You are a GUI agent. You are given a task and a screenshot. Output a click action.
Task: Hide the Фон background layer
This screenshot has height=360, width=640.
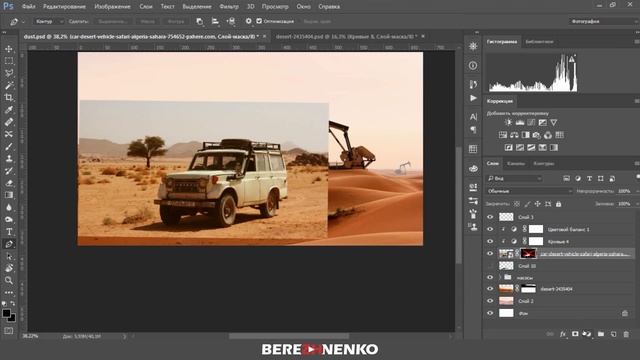490,313
